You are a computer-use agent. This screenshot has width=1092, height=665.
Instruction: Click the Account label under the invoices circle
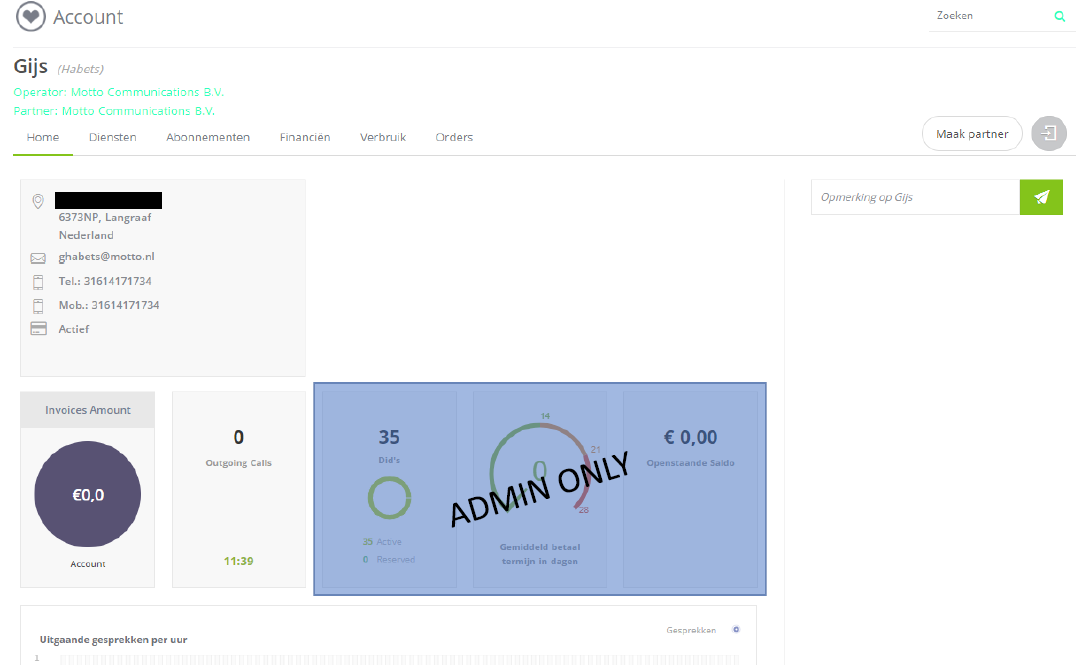(88, 564)
